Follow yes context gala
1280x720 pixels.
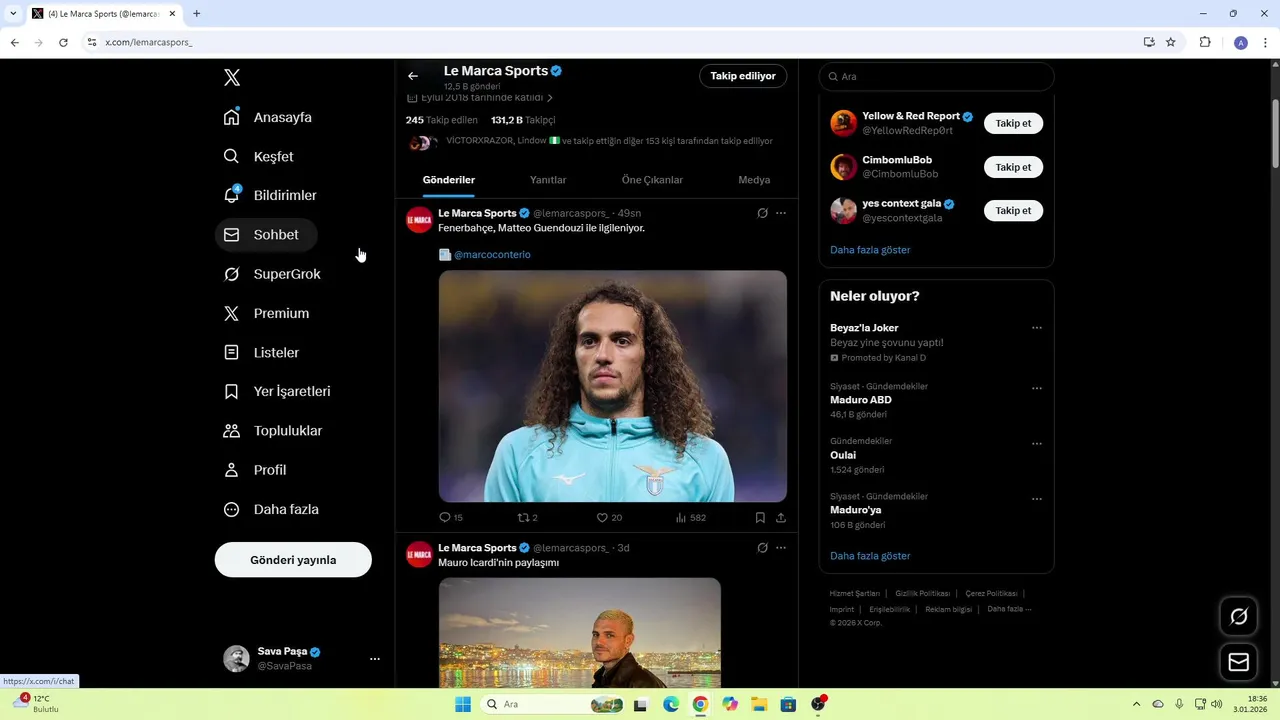(1013, 211)
